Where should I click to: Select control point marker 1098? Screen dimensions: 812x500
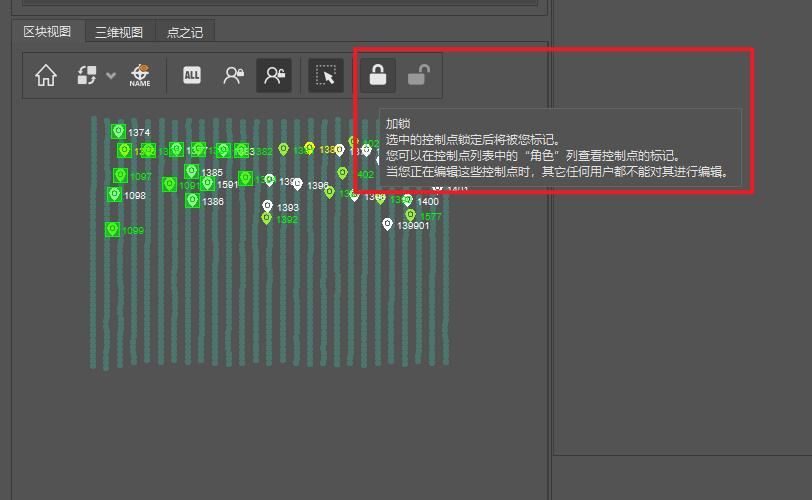tap(114, 195)
